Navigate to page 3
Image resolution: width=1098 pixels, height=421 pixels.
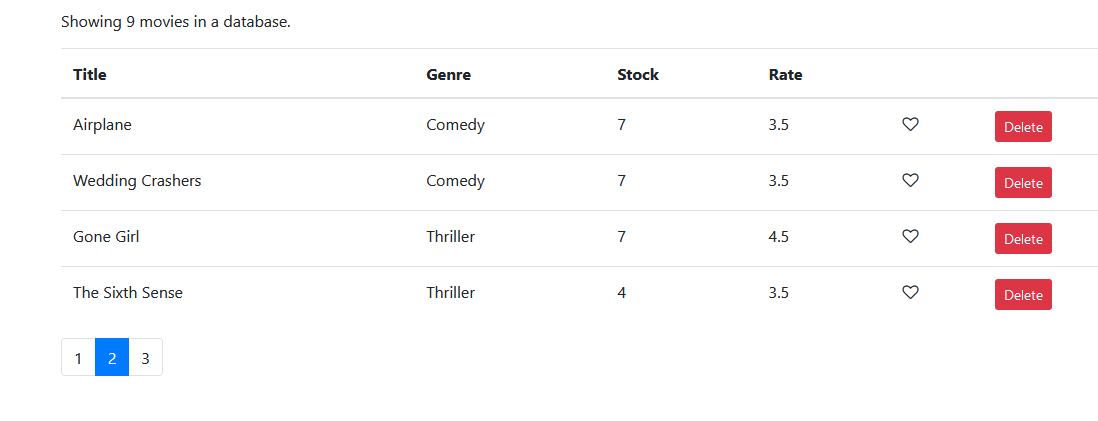[x=145, y=358]
